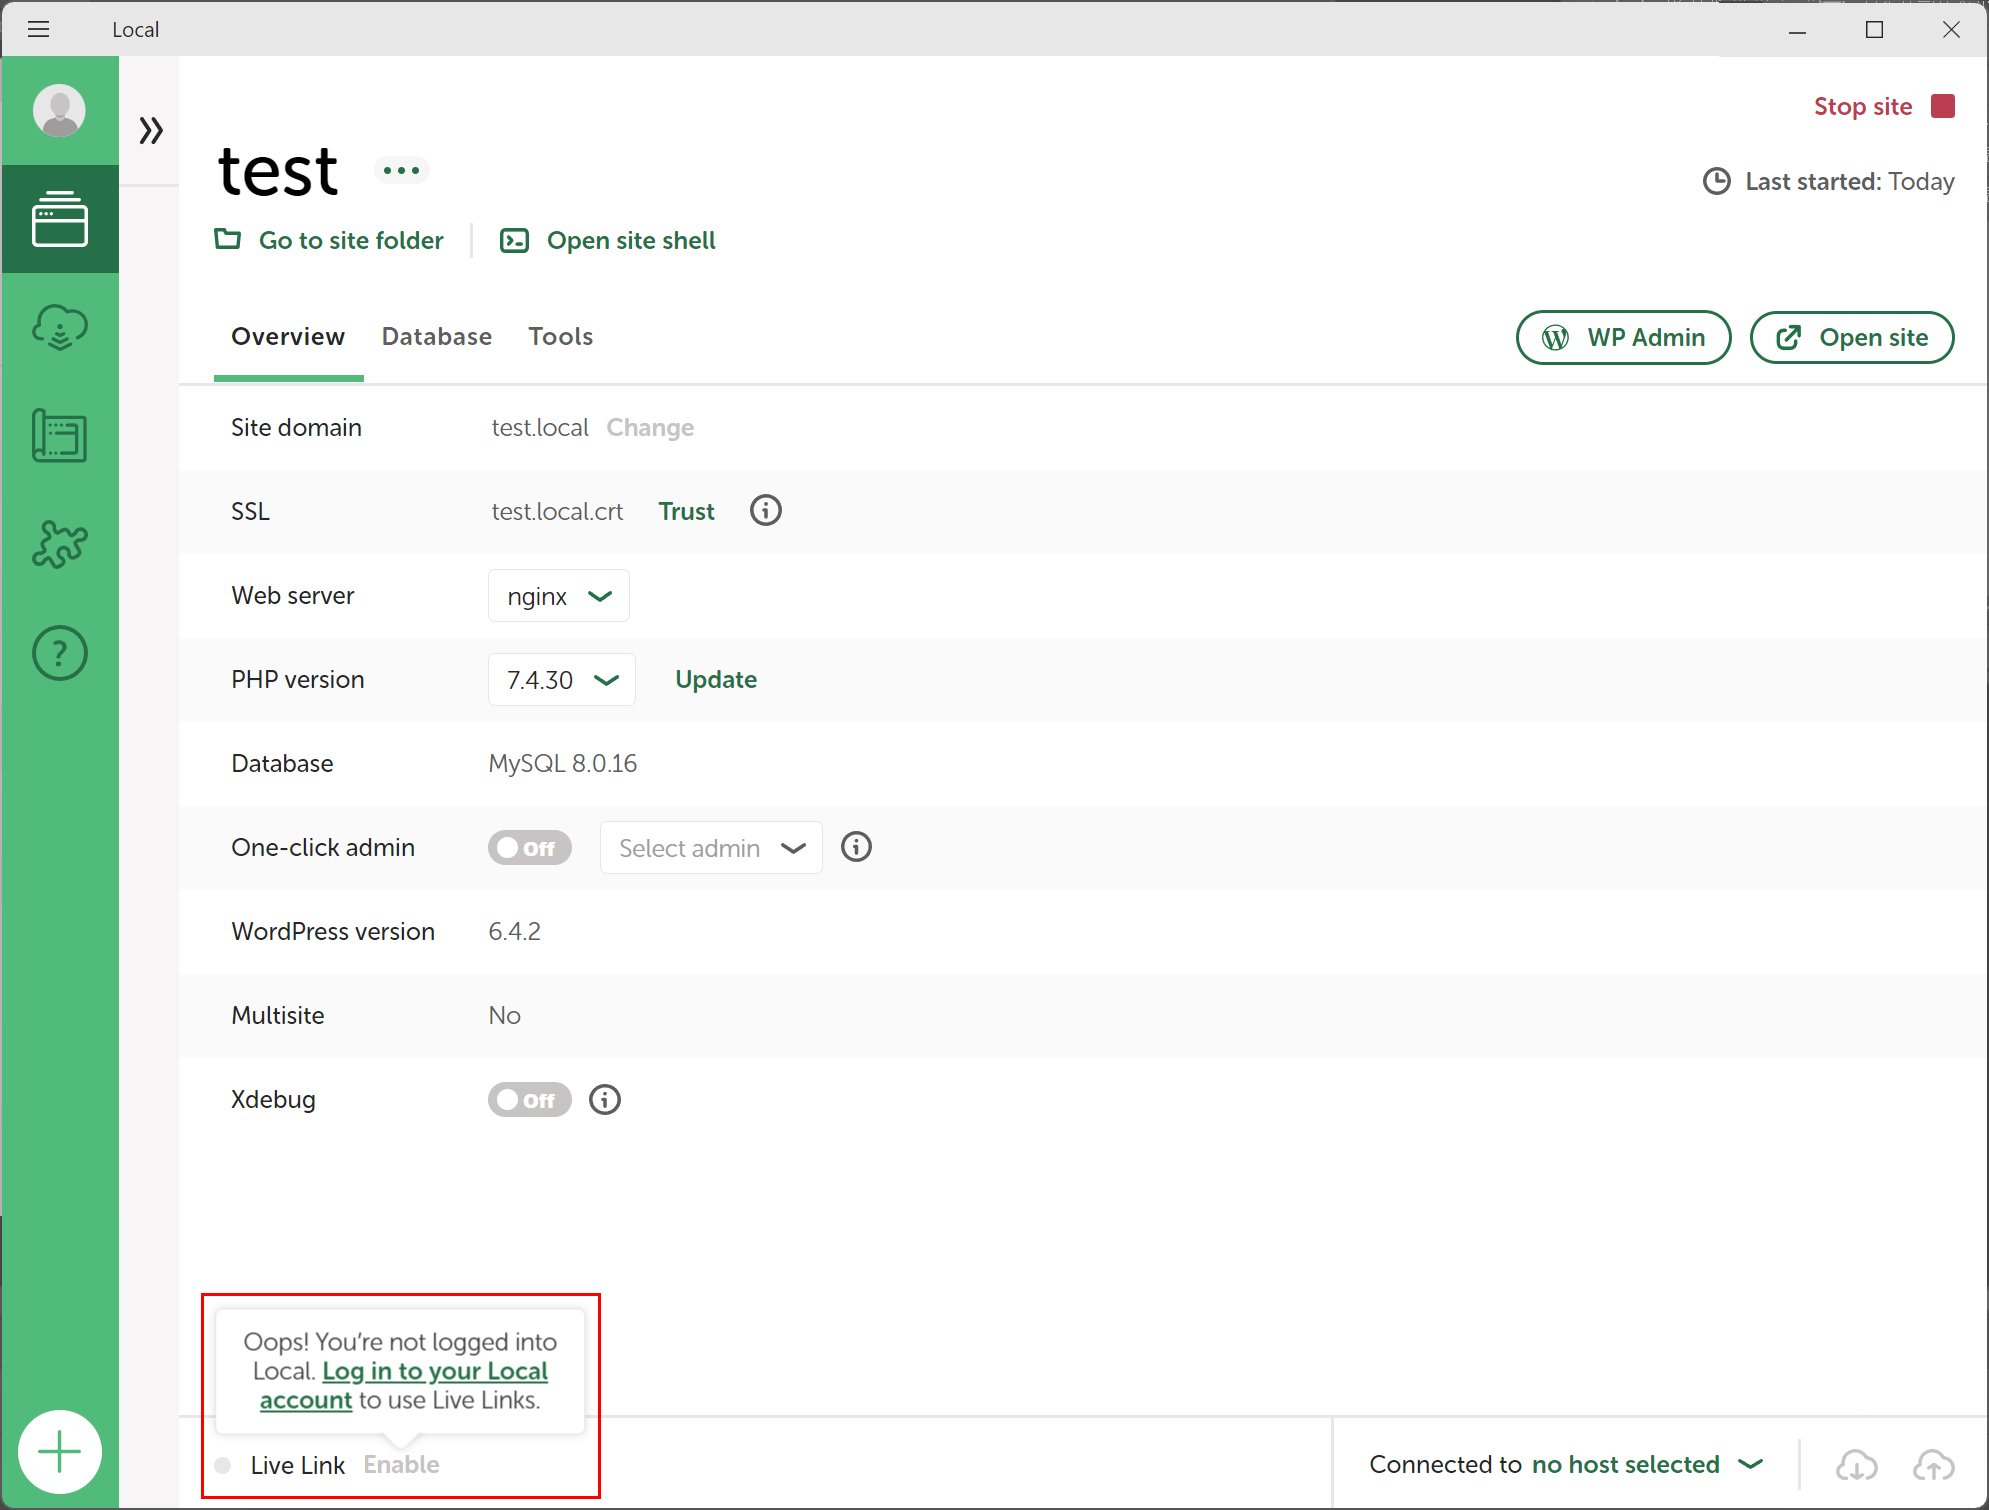Click Trust SSL certificate button
Image resolution: width=1989 pixels, height=1510 pixels.
(687, 511)
